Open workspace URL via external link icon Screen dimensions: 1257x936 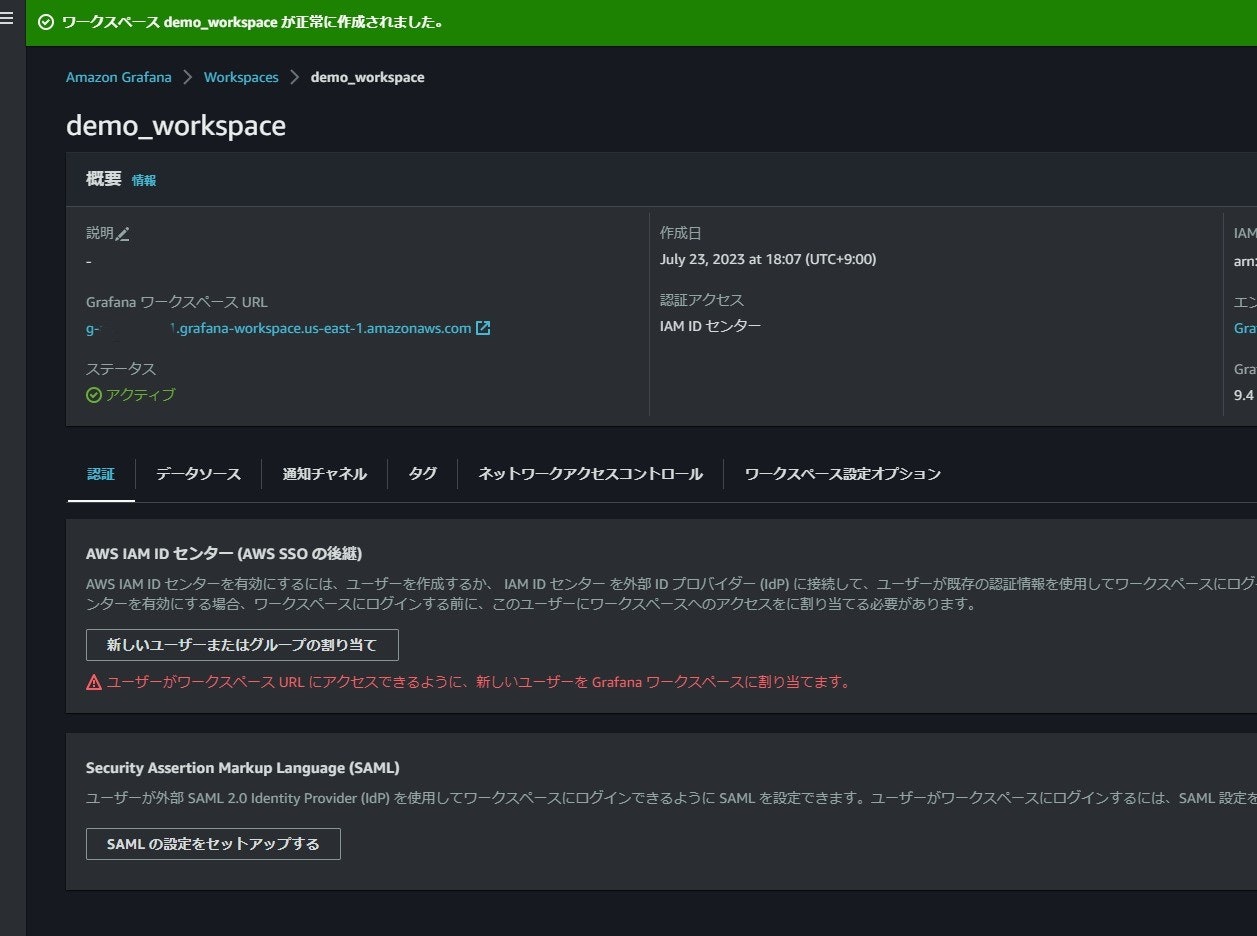point(483,327)
